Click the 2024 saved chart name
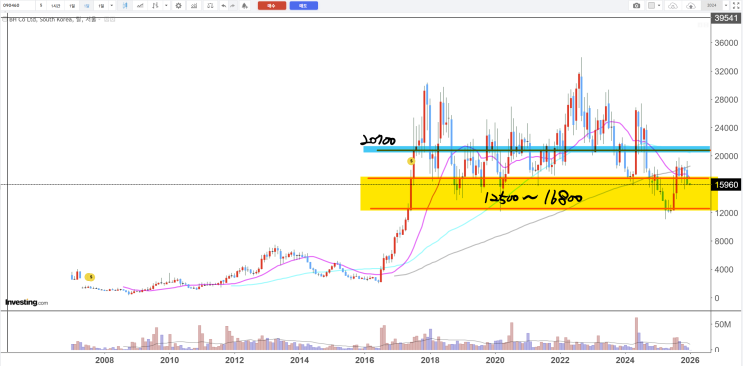 coord(711,5)
